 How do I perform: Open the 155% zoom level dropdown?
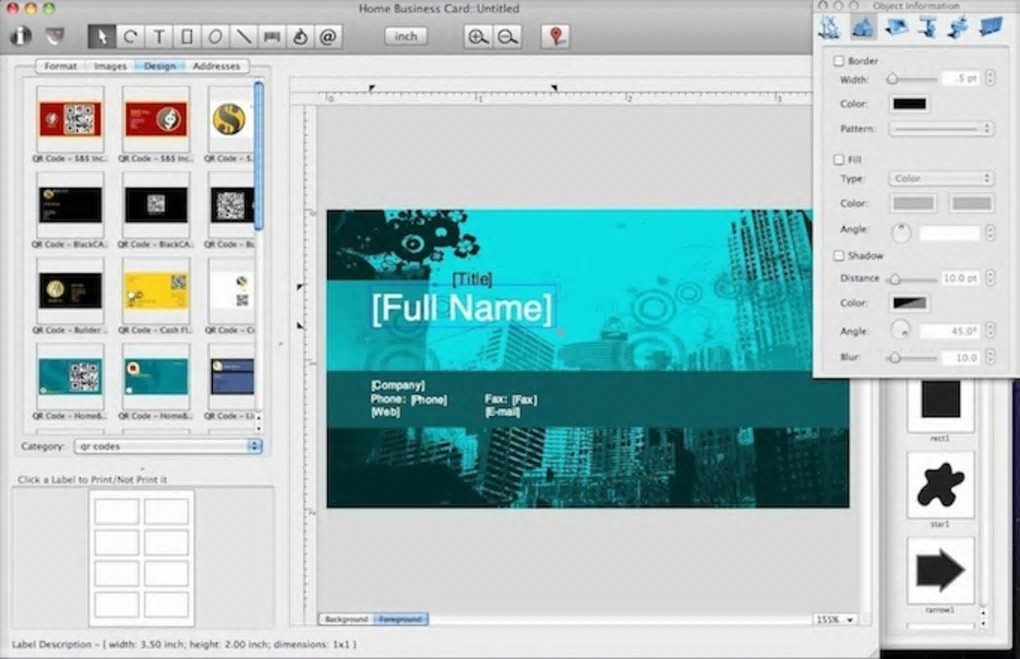pyautogui.click(x=835, y=620)
